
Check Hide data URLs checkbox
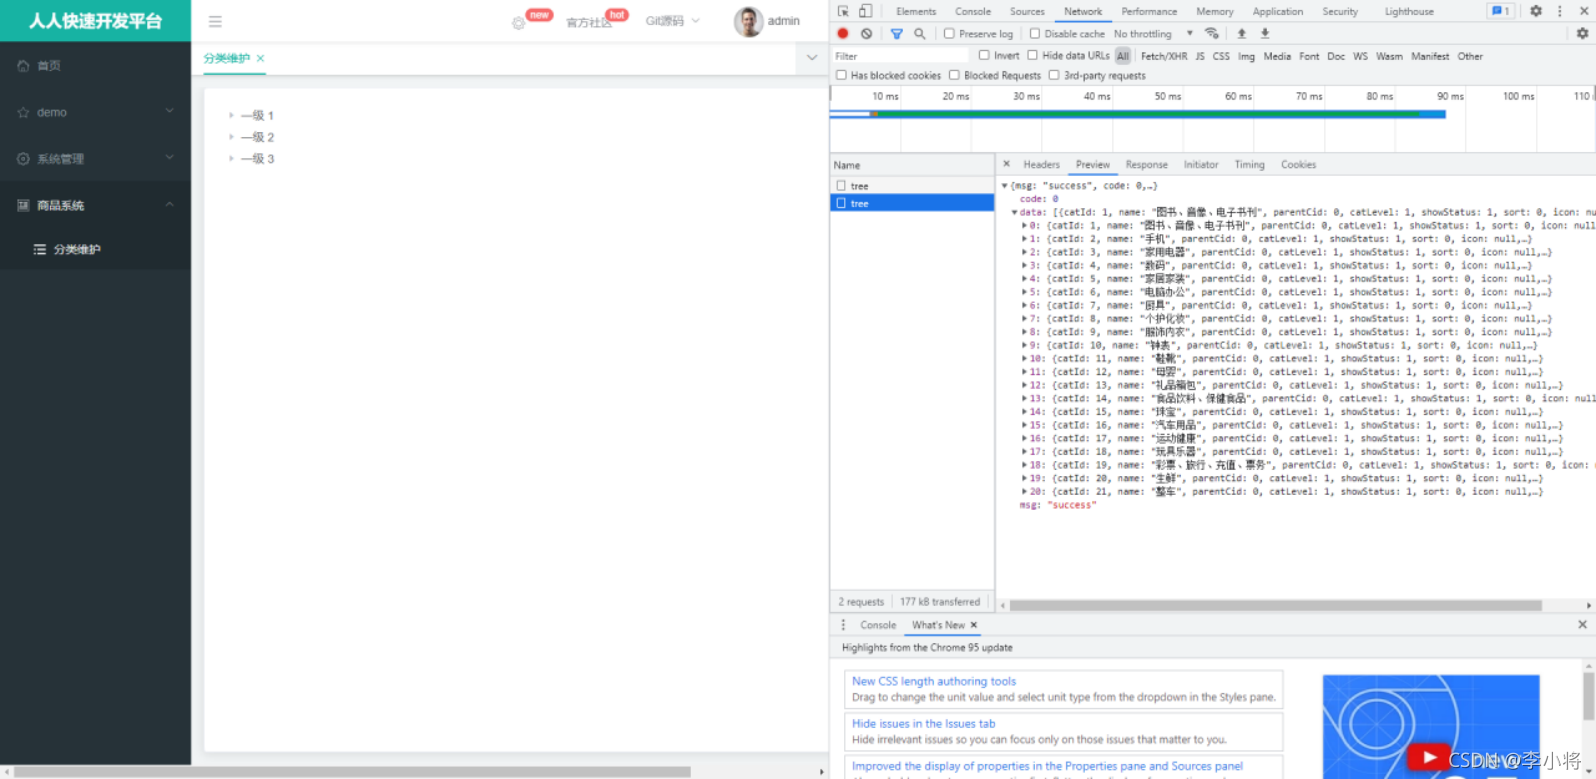[x=1032, y=55]
